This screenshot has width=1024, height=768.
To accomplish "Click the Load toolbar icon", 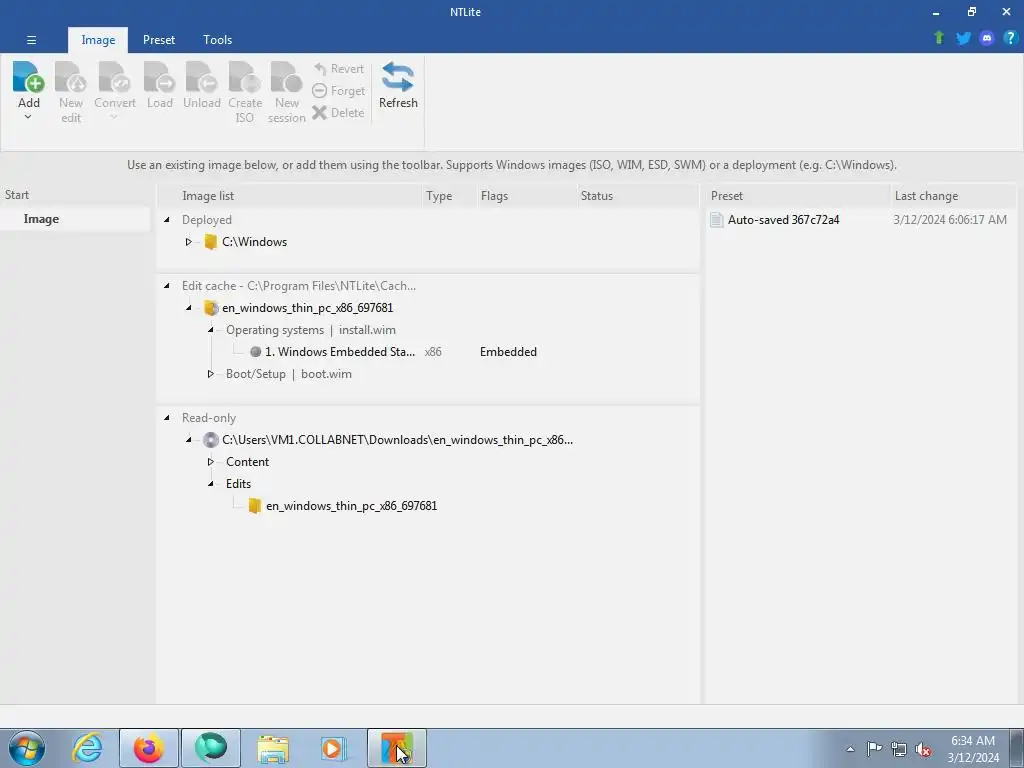I will (x=159, y=78).
